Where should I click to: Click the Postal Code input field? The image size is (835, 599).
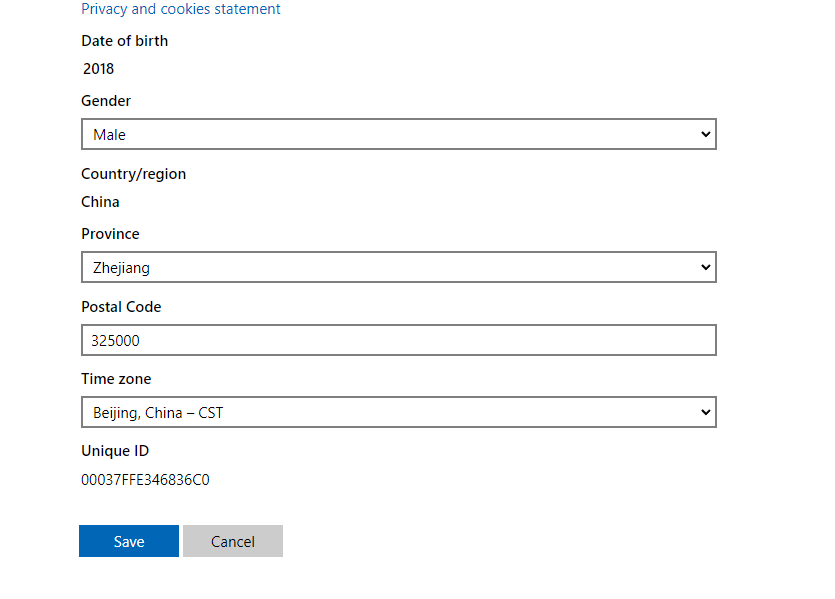pyautogui.click(x=398, y=340)
